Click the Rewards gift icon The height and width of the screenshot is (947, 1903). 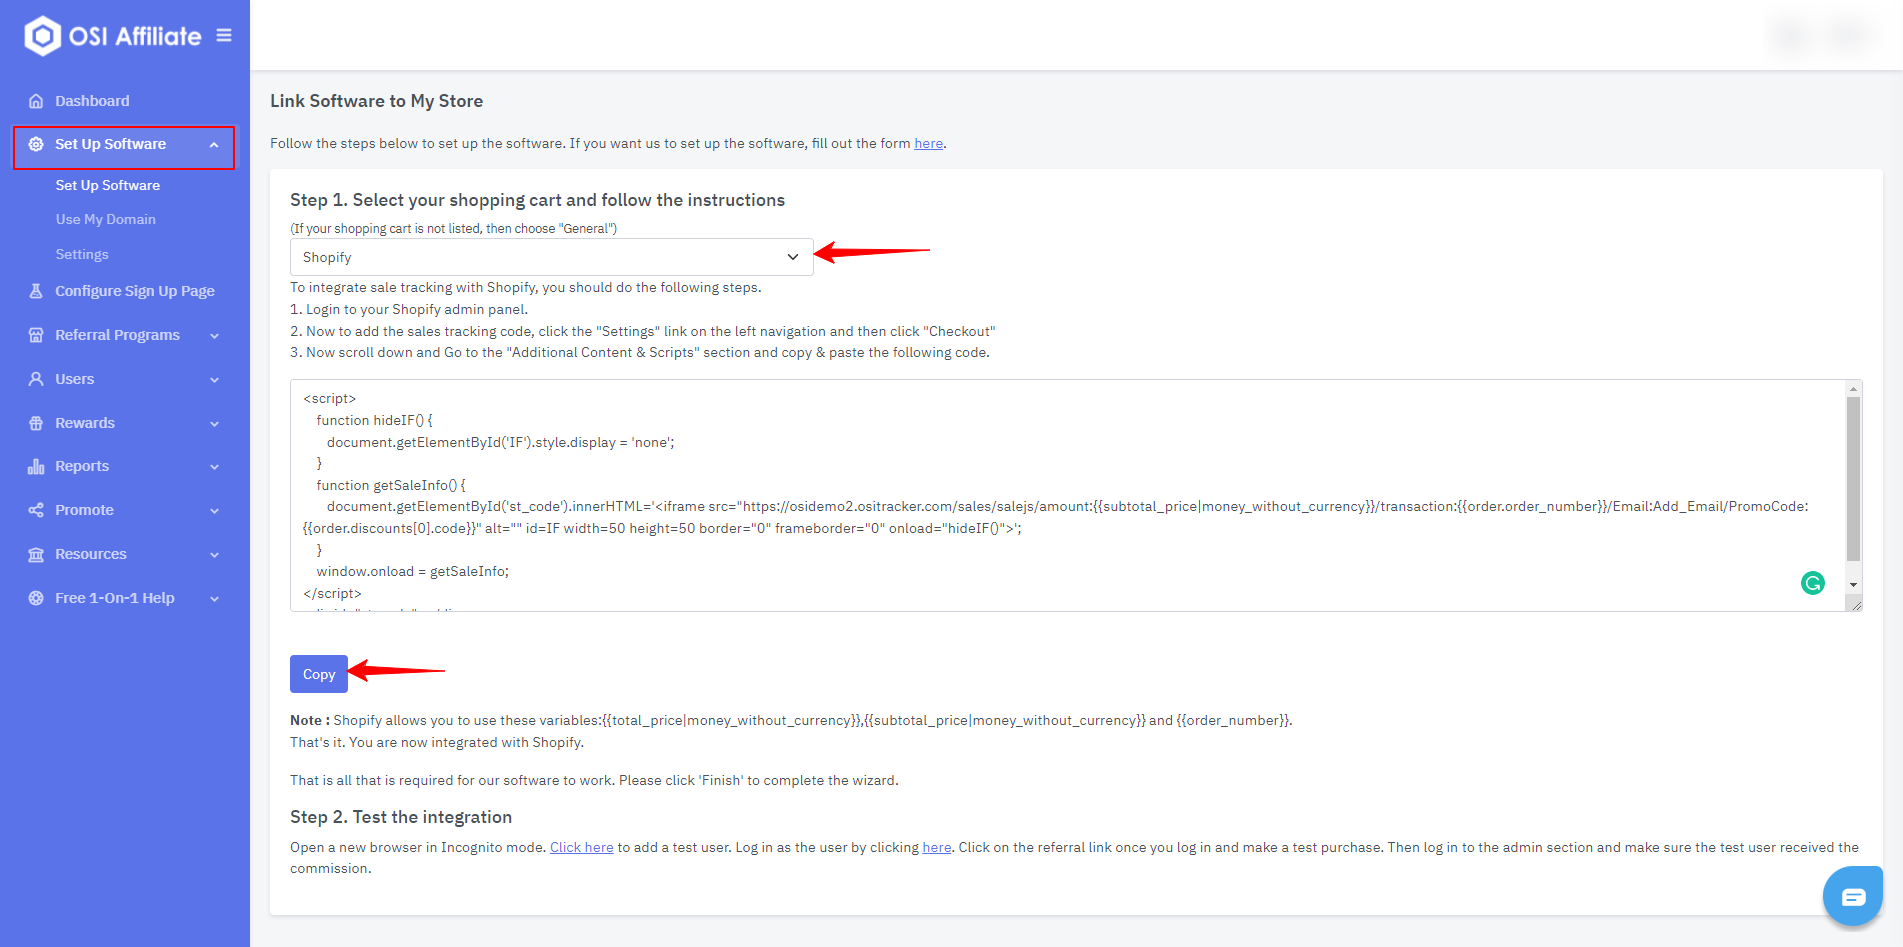[36, 423]
